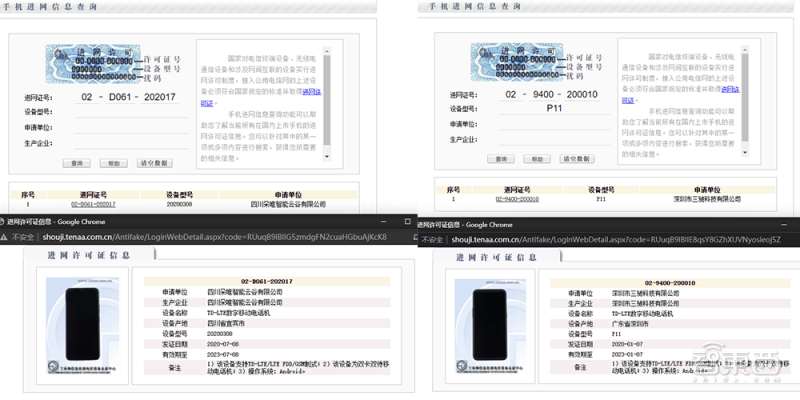Click the minimize icon of the D061 Chrome popup
The image size is (800, 400).
(x=386, y=221)
